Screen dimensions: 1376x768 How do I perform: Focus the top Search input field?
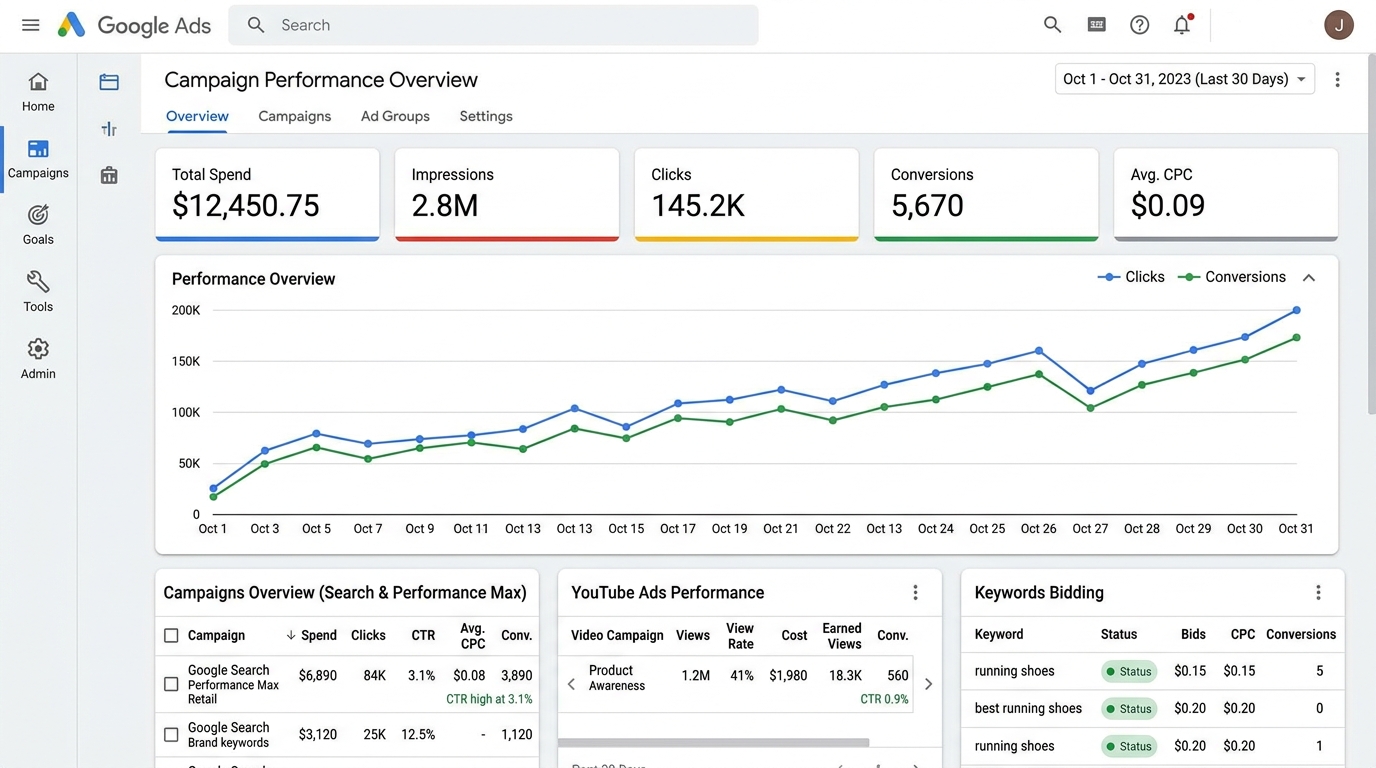493,25
